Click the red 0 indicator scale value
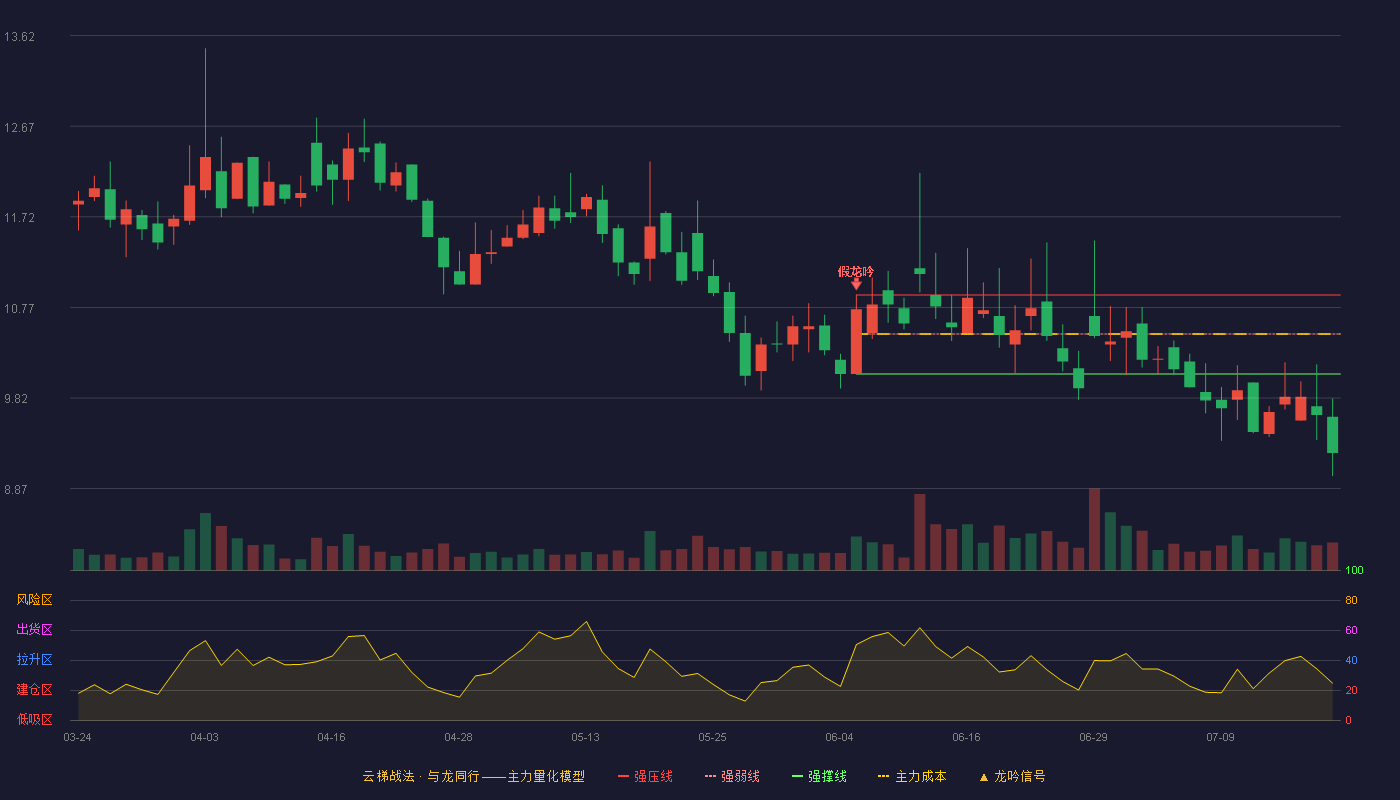 pyautogui.click(x=1348, y=720)
